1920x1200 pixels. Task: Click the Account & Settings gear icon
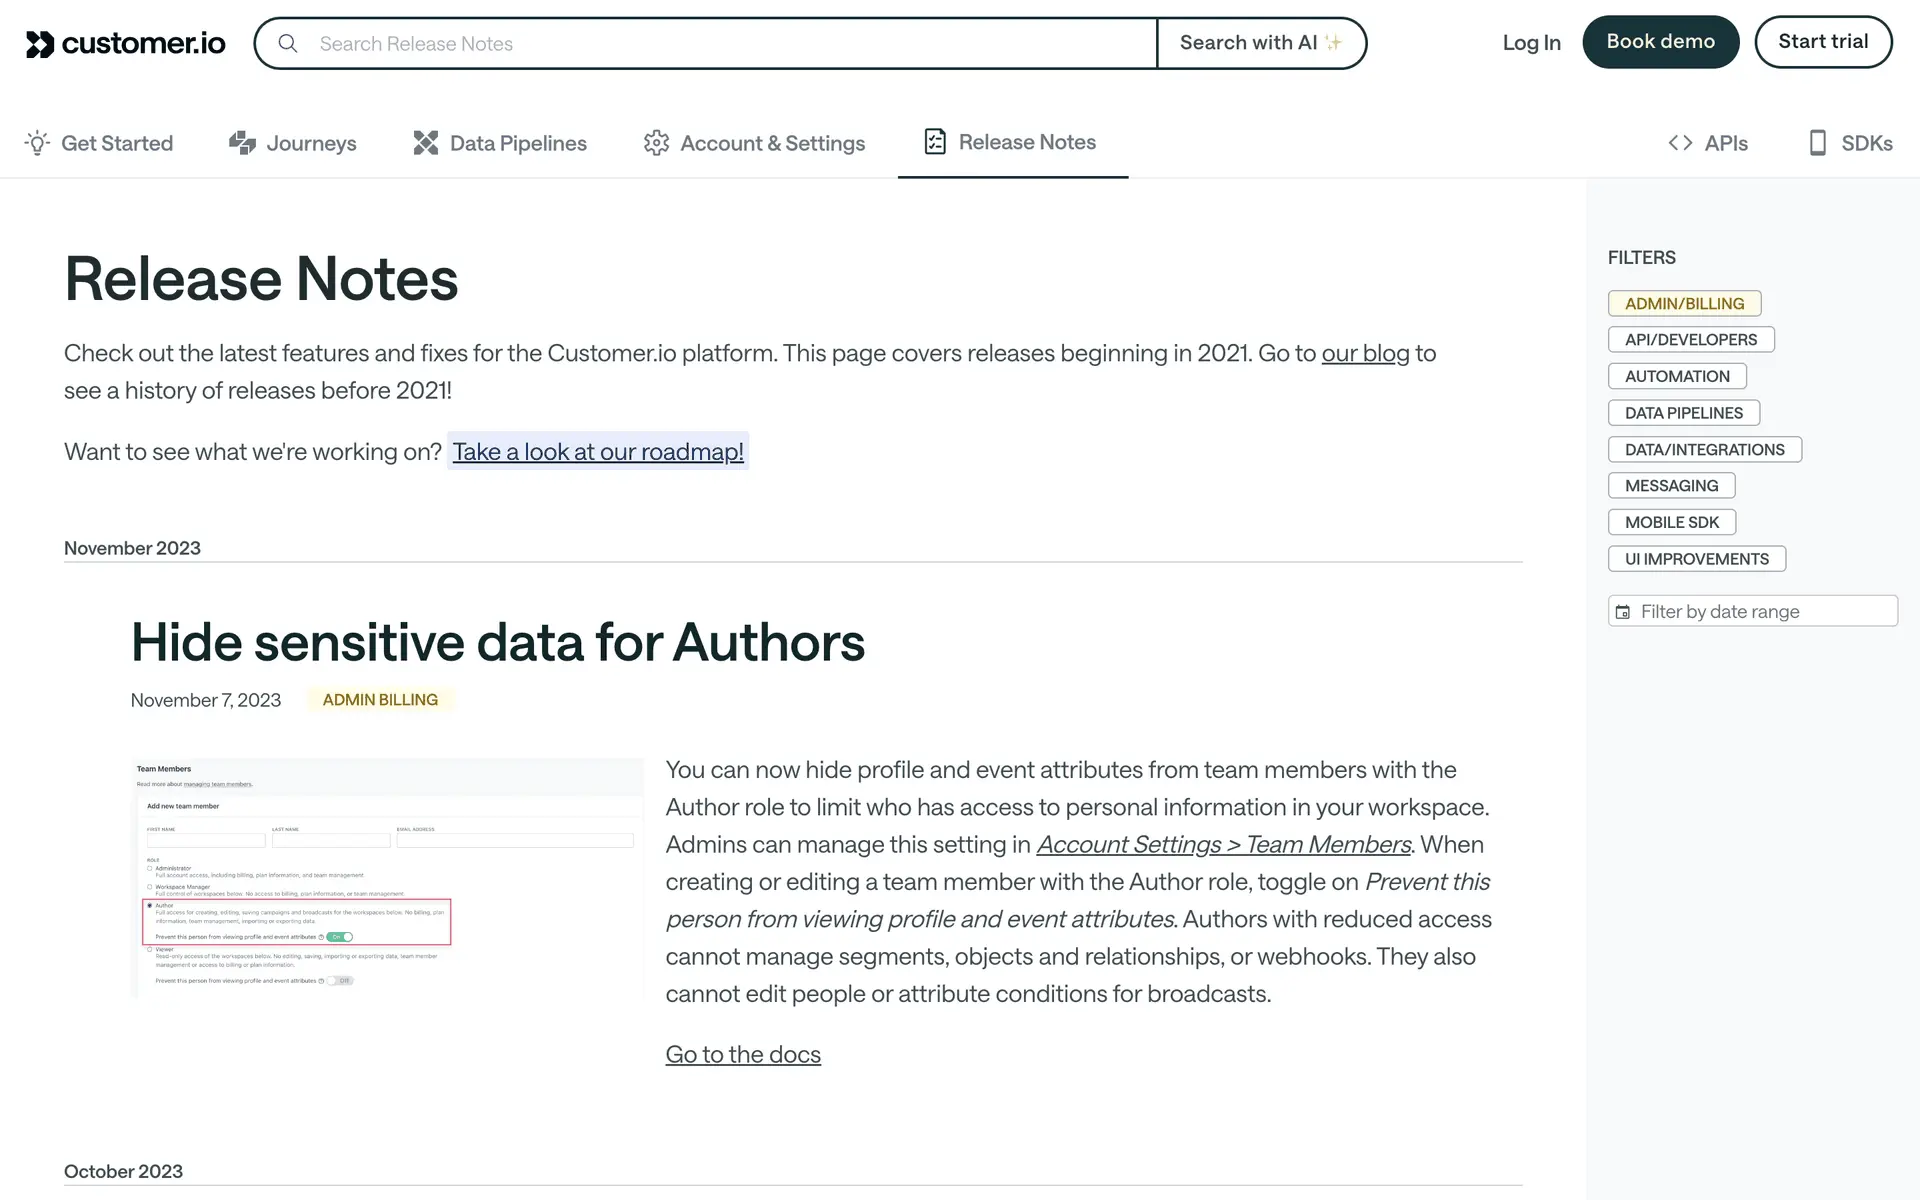click(x=656, y=143)
